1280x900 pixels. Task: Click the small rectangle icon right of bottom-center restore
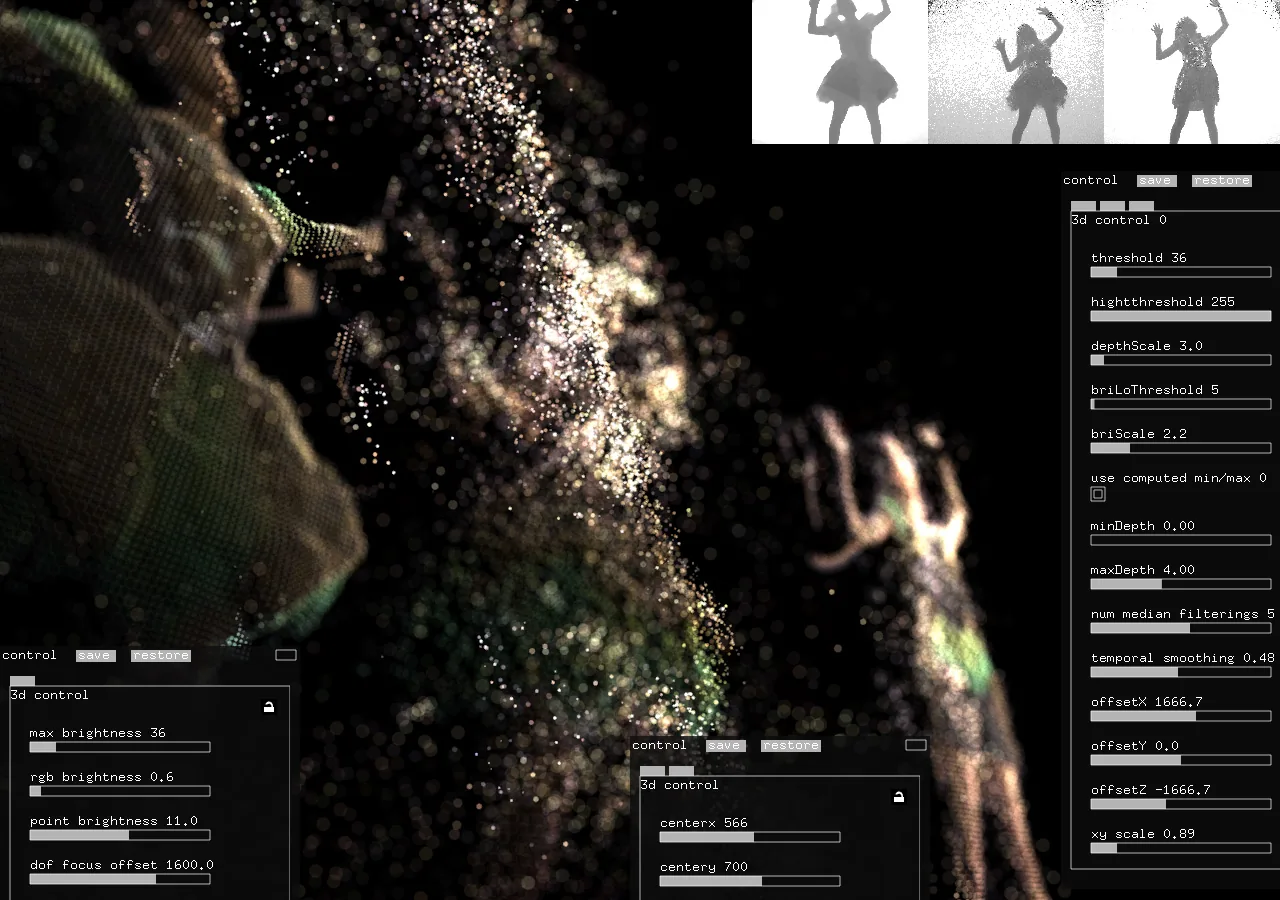tap(916, 745)
